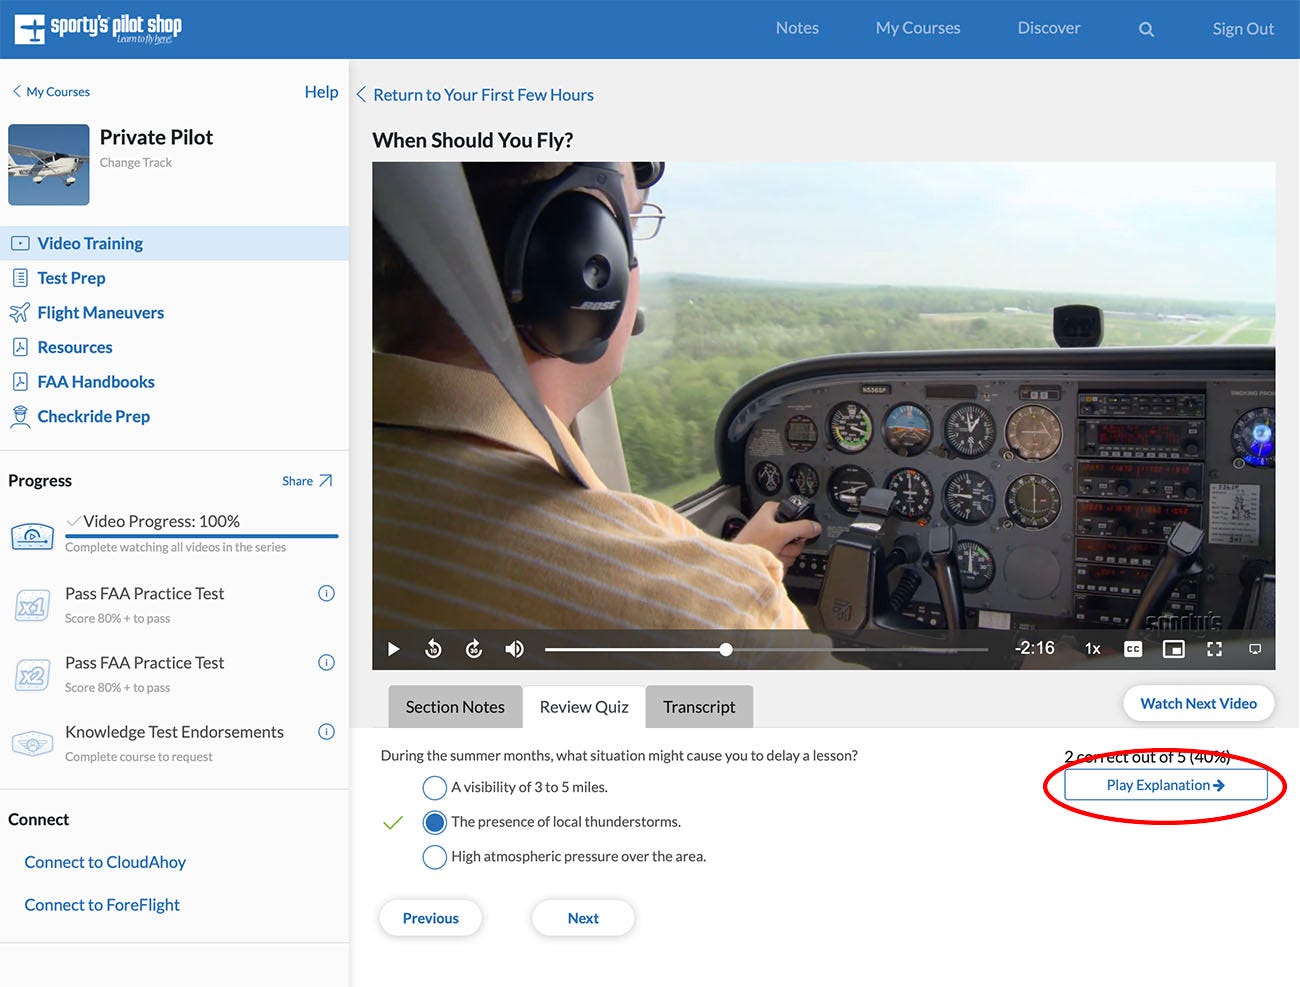Choose 'High atmospheric pressure over the area'
Image resolution: width=1300 pixels, height=987 pixels.
point(434,856)
